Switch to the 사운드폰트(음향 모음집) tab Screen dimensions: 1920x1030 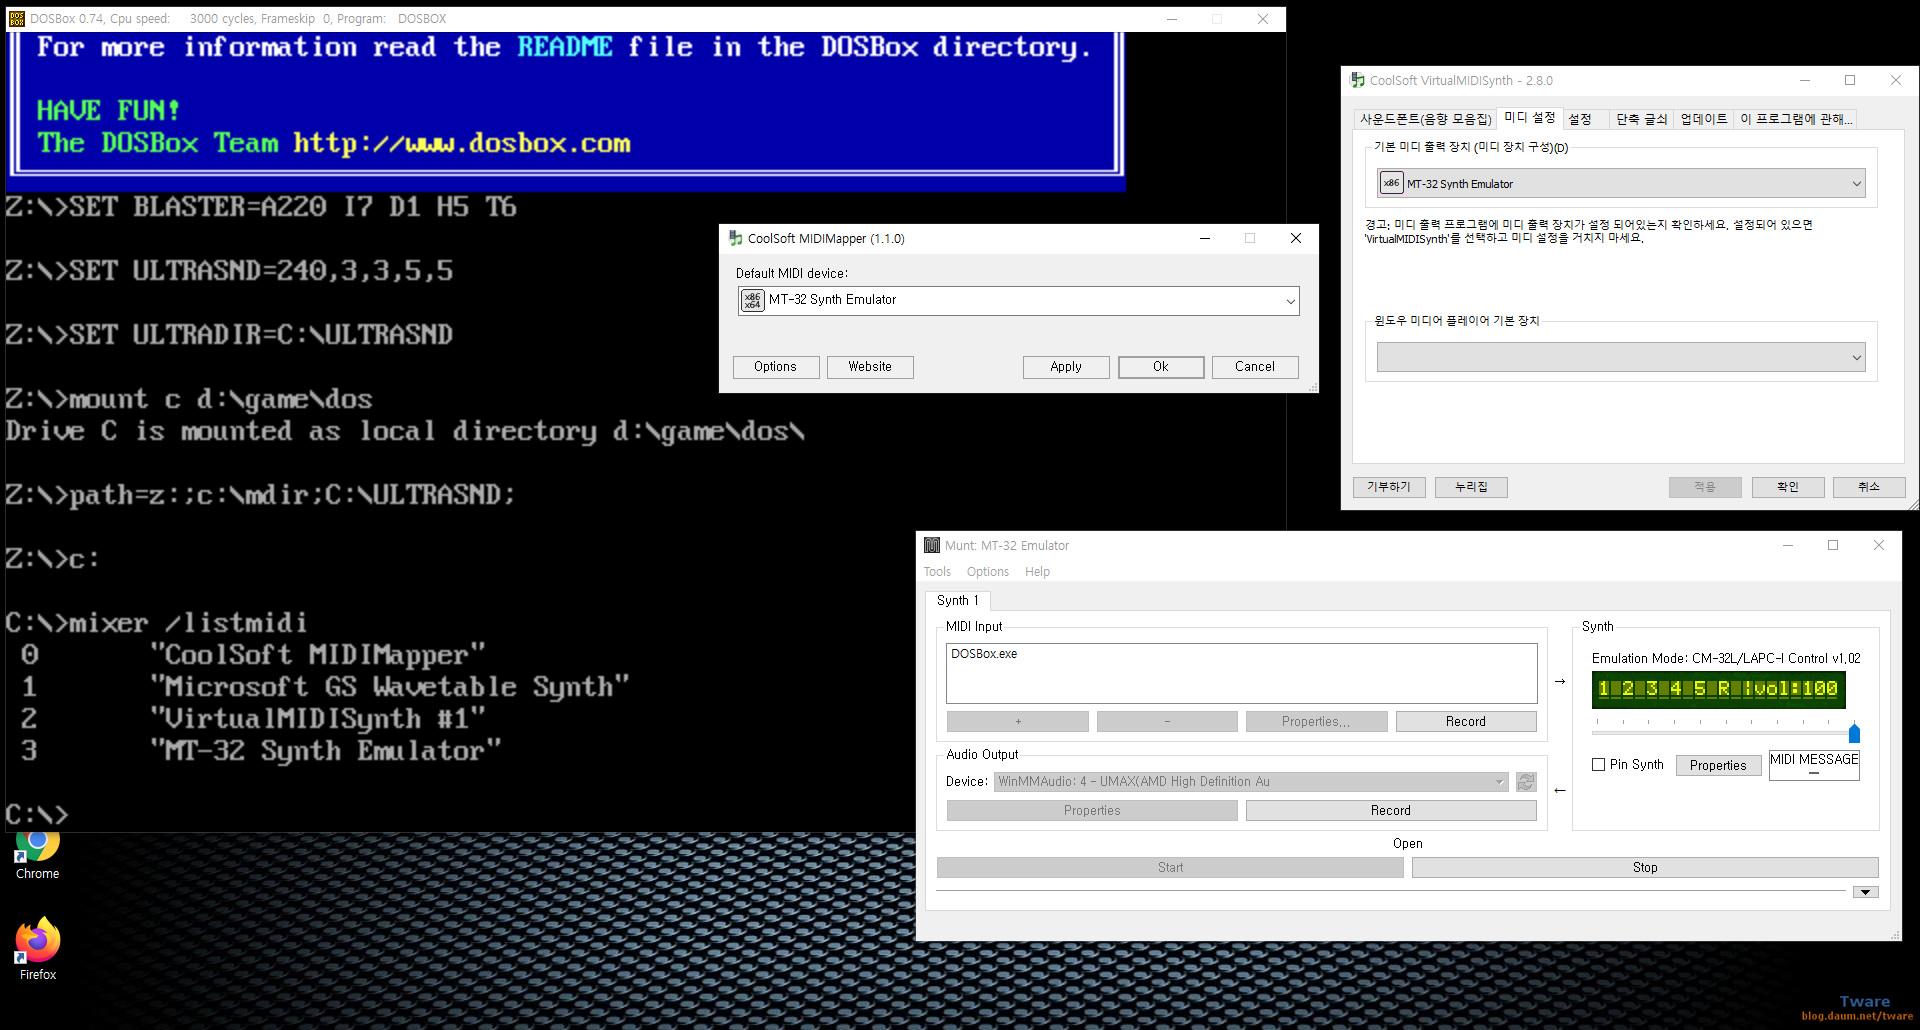[x=1425, y=119]
